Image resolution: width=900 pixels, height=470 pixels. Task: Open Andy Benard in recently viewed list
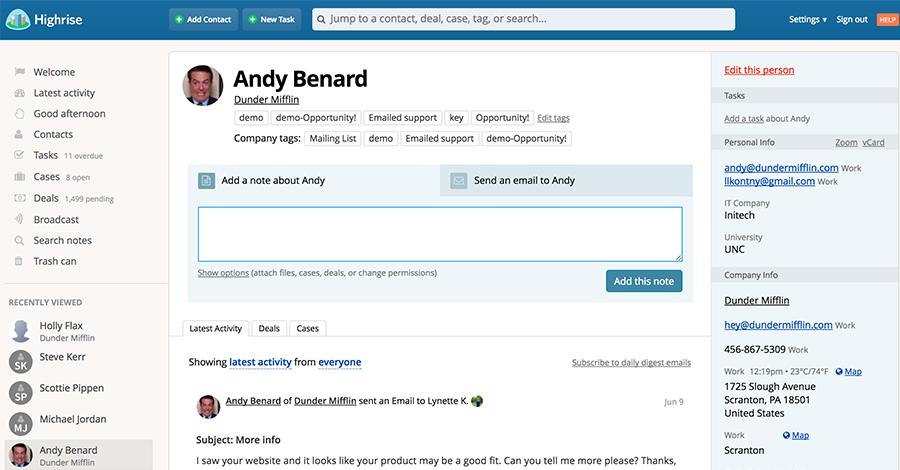click(x=79, y=455)
